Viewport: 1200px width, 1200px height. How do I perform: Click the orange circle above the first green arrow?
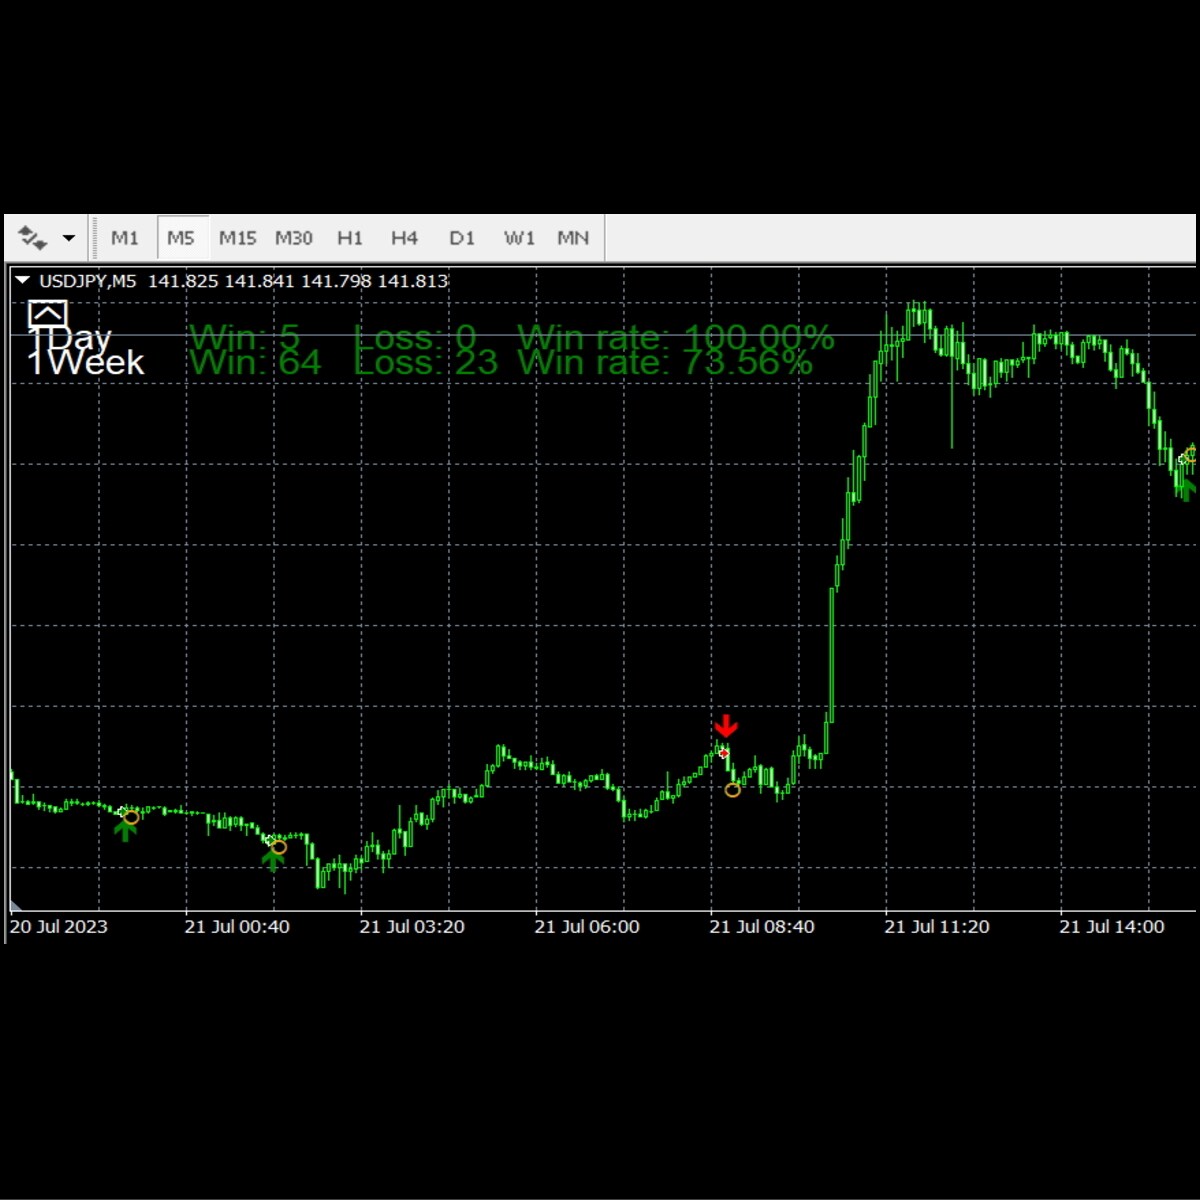click(131, 817)
